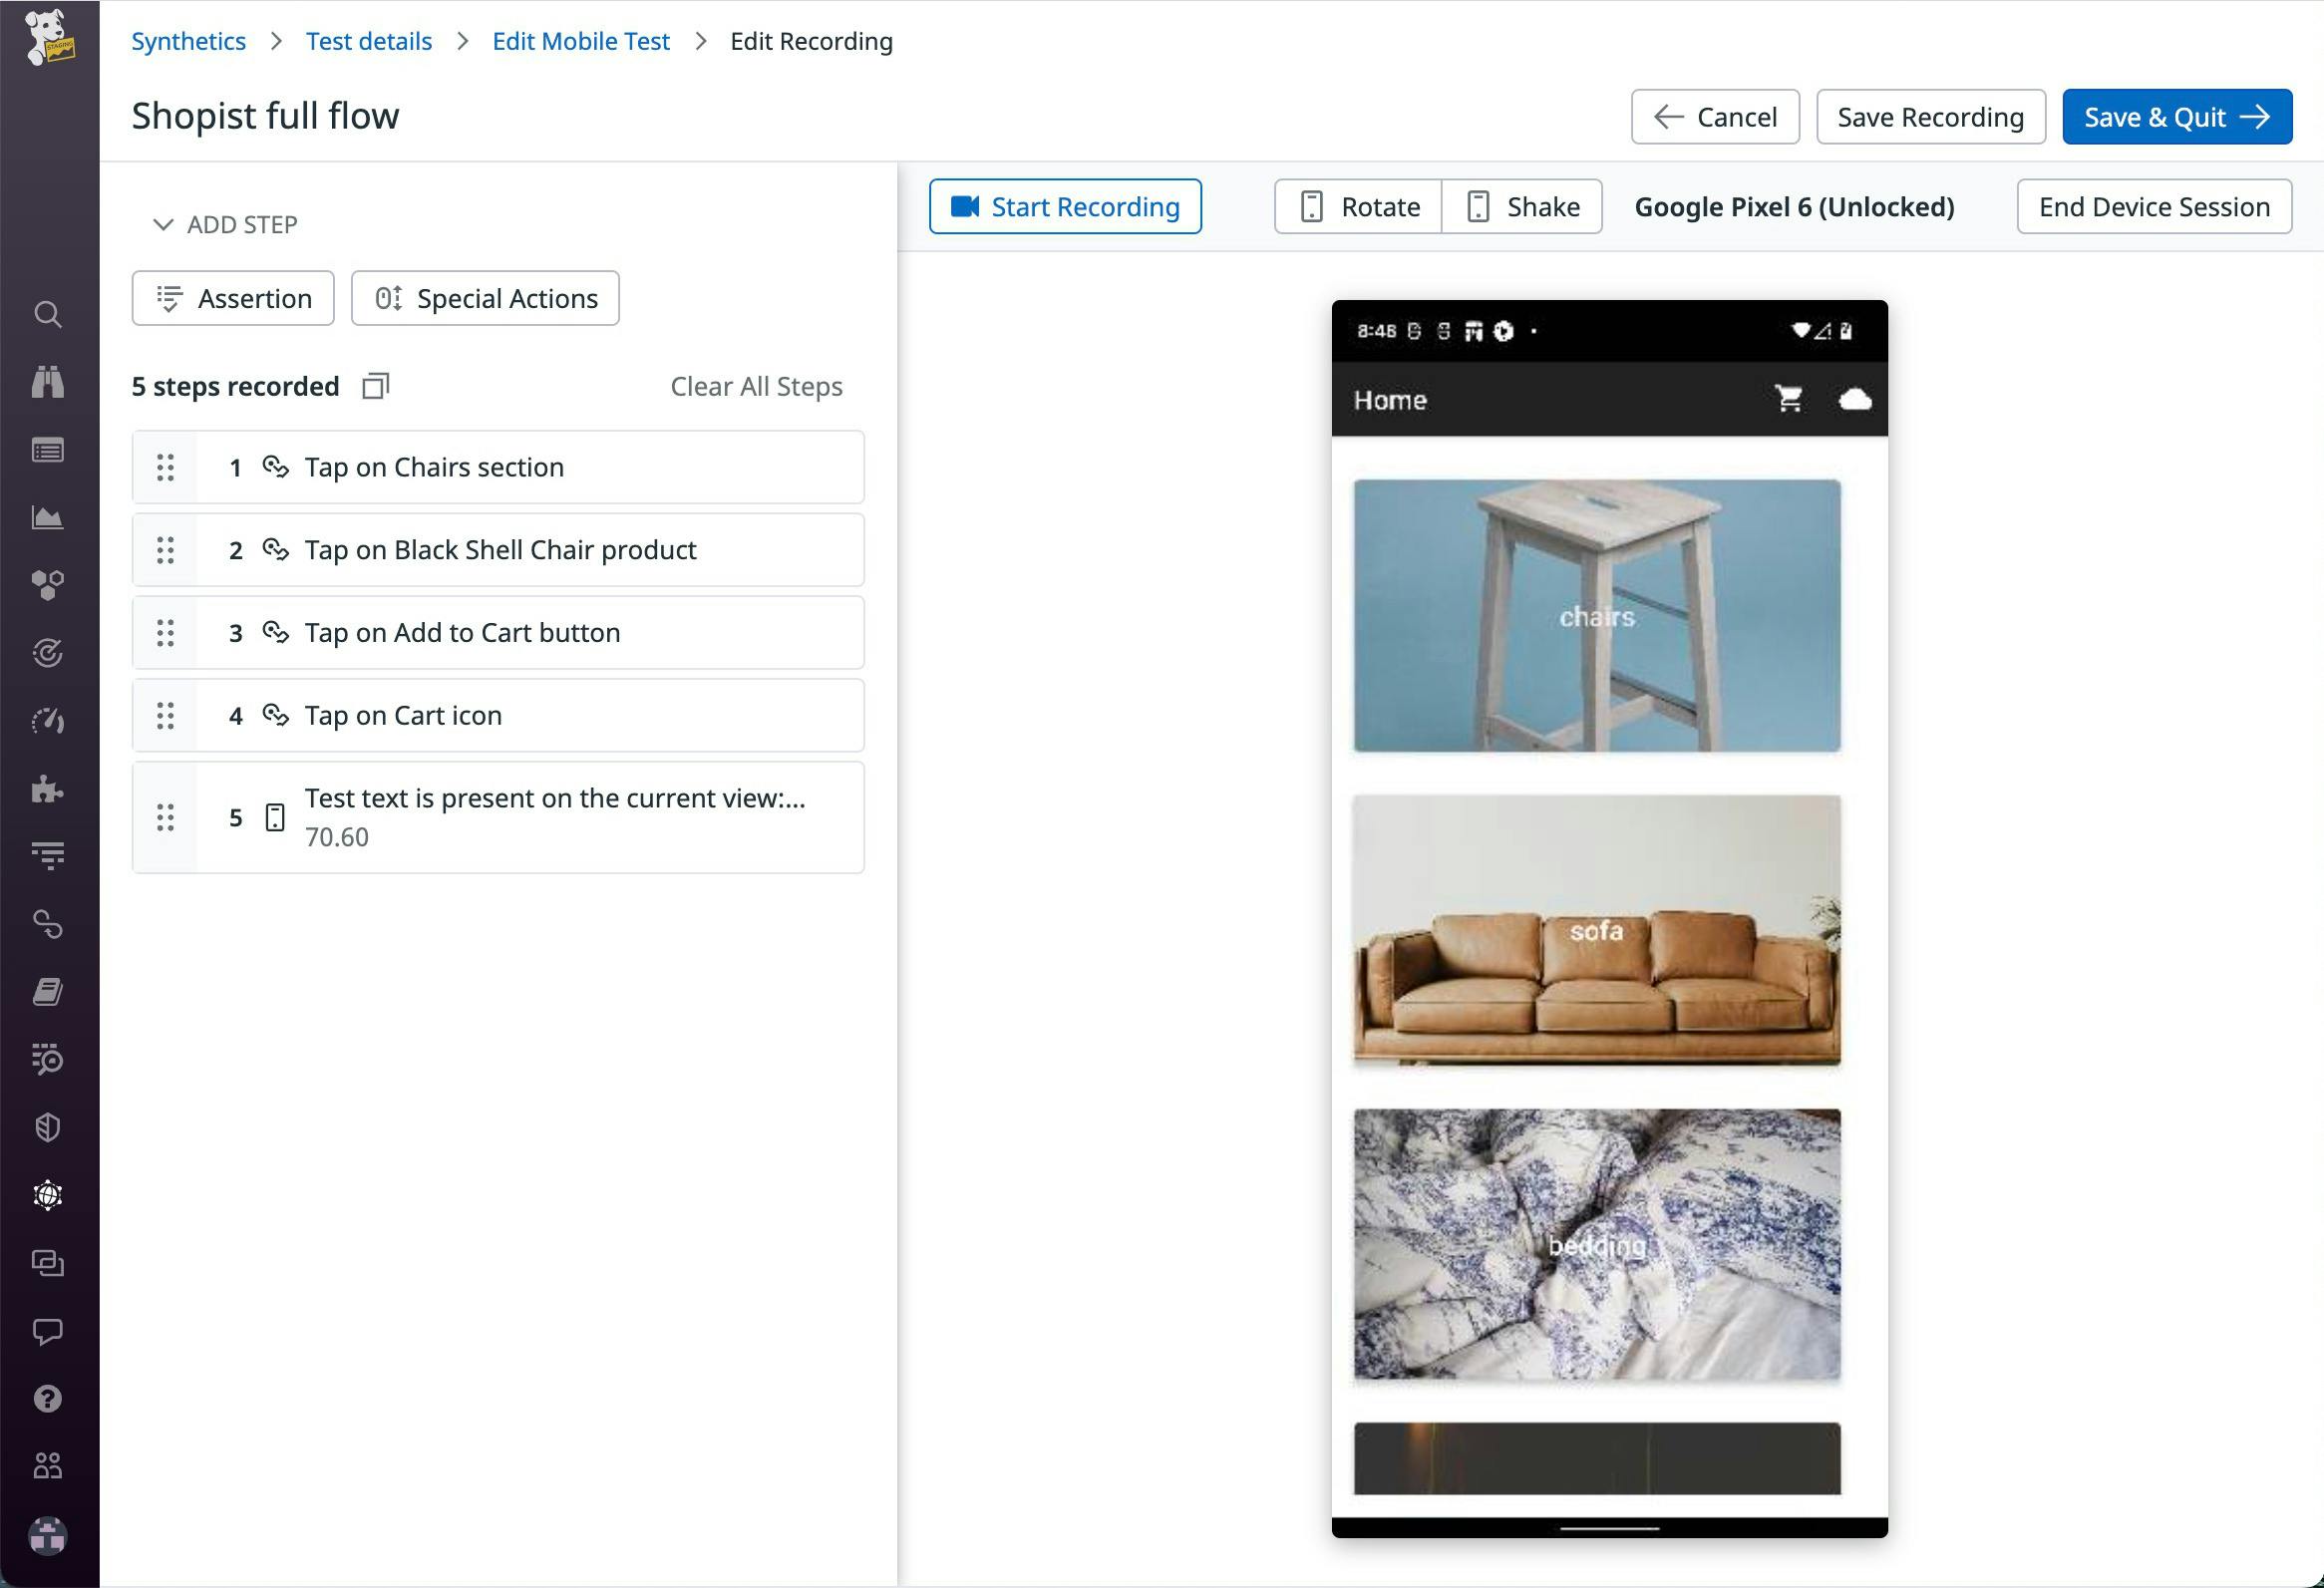The height and width of the screenshot is (1588, 2324).
Task: Expand the ADD STEP section
Action: pyautogui.click(x=222, y=224)
